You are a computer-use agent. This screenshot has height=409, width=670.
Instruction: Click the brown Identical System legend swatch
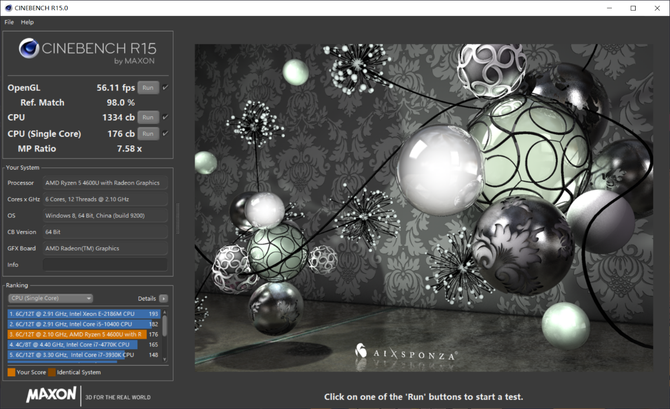point(54,372)
